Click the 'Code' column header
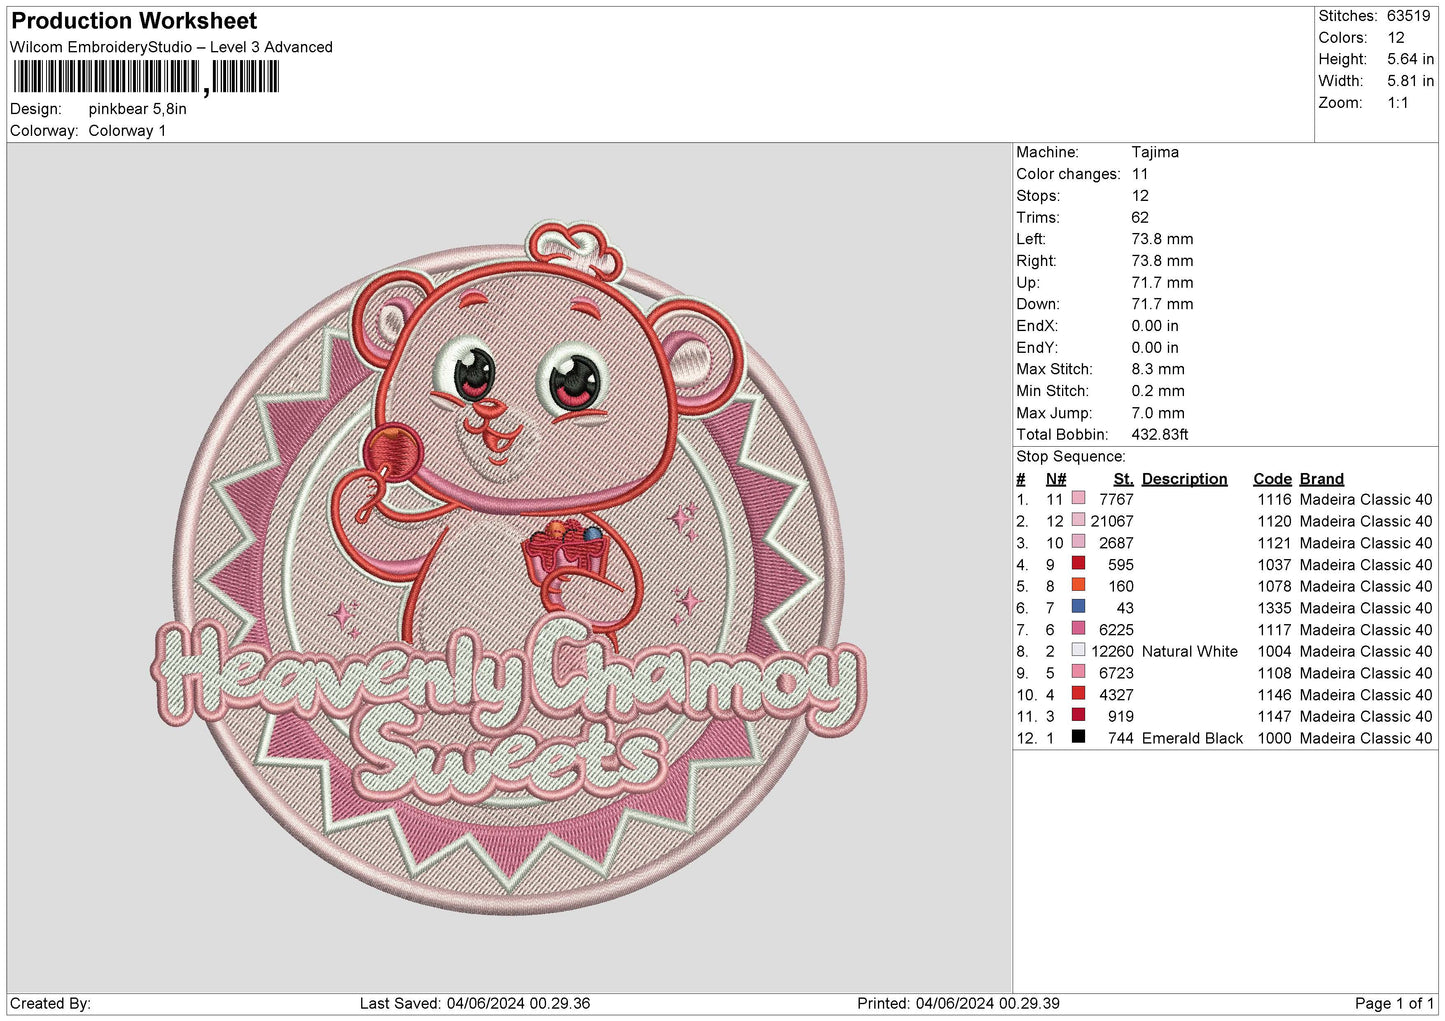1445x1021 pixels. click(1272, 479)
